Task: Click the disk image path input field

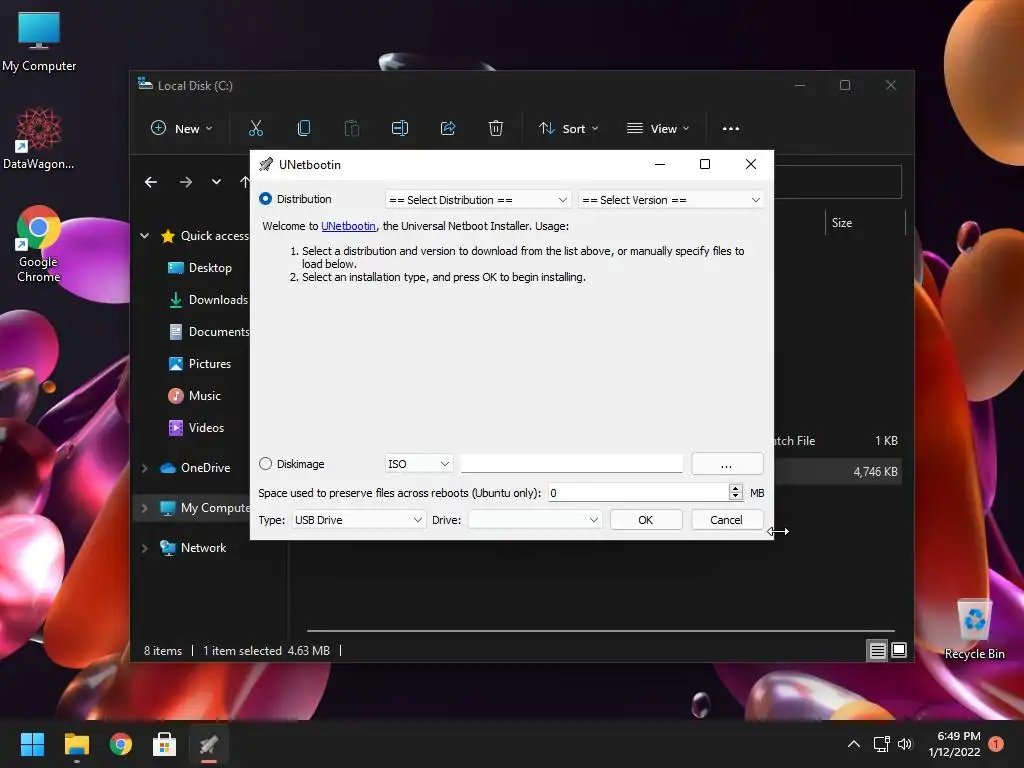Action: coord(571,464)
